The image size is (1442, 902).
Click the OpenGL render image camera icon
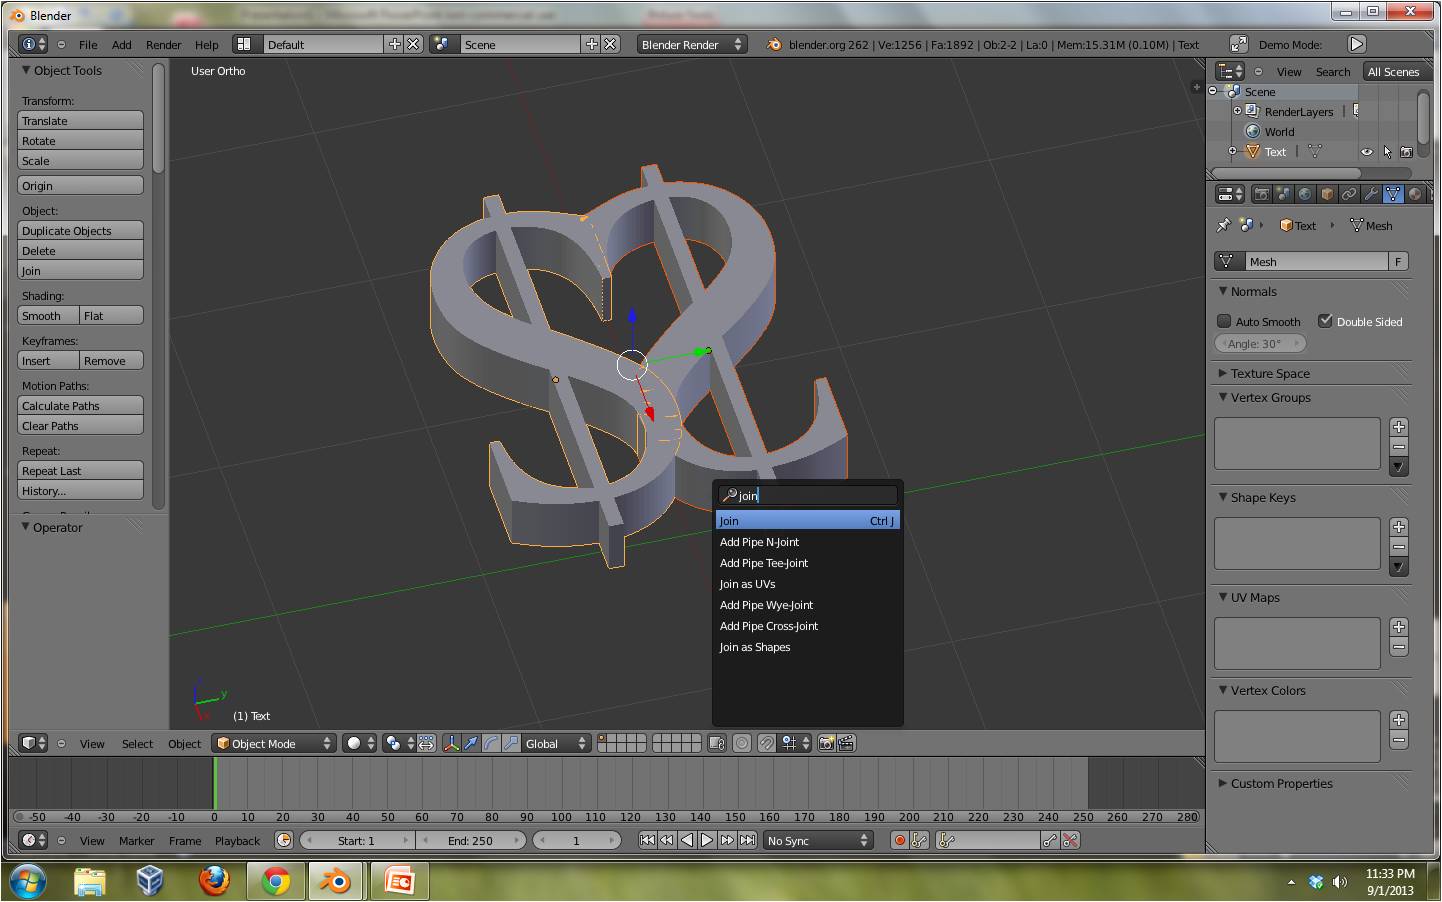pos(826,743)
